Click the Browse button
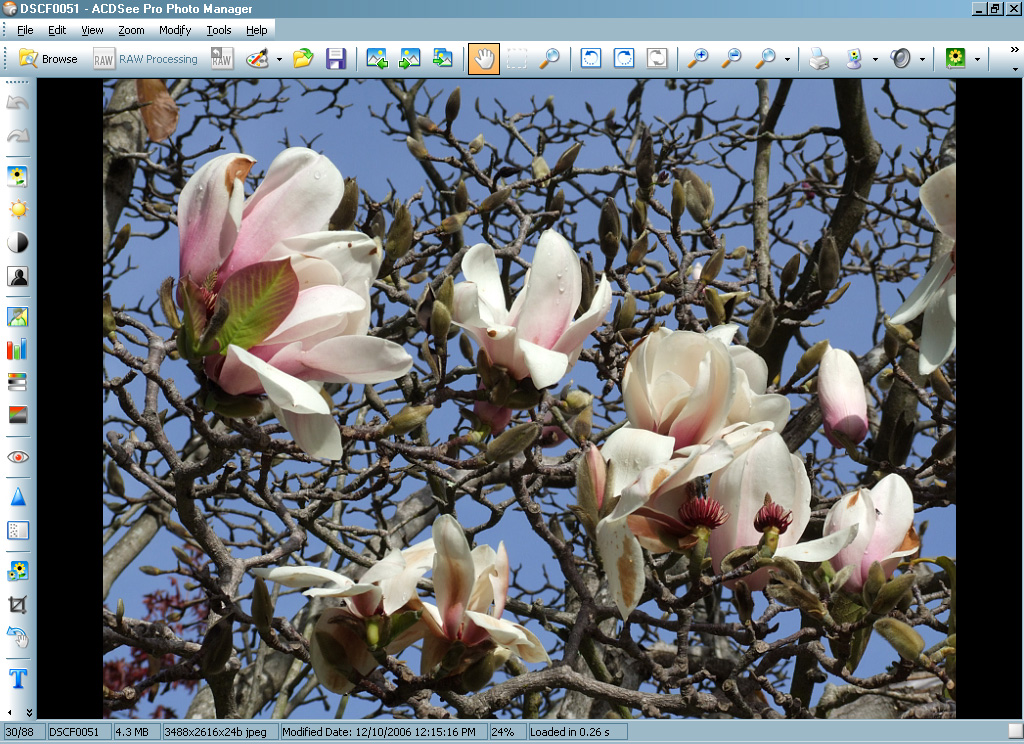 (48, 59)
